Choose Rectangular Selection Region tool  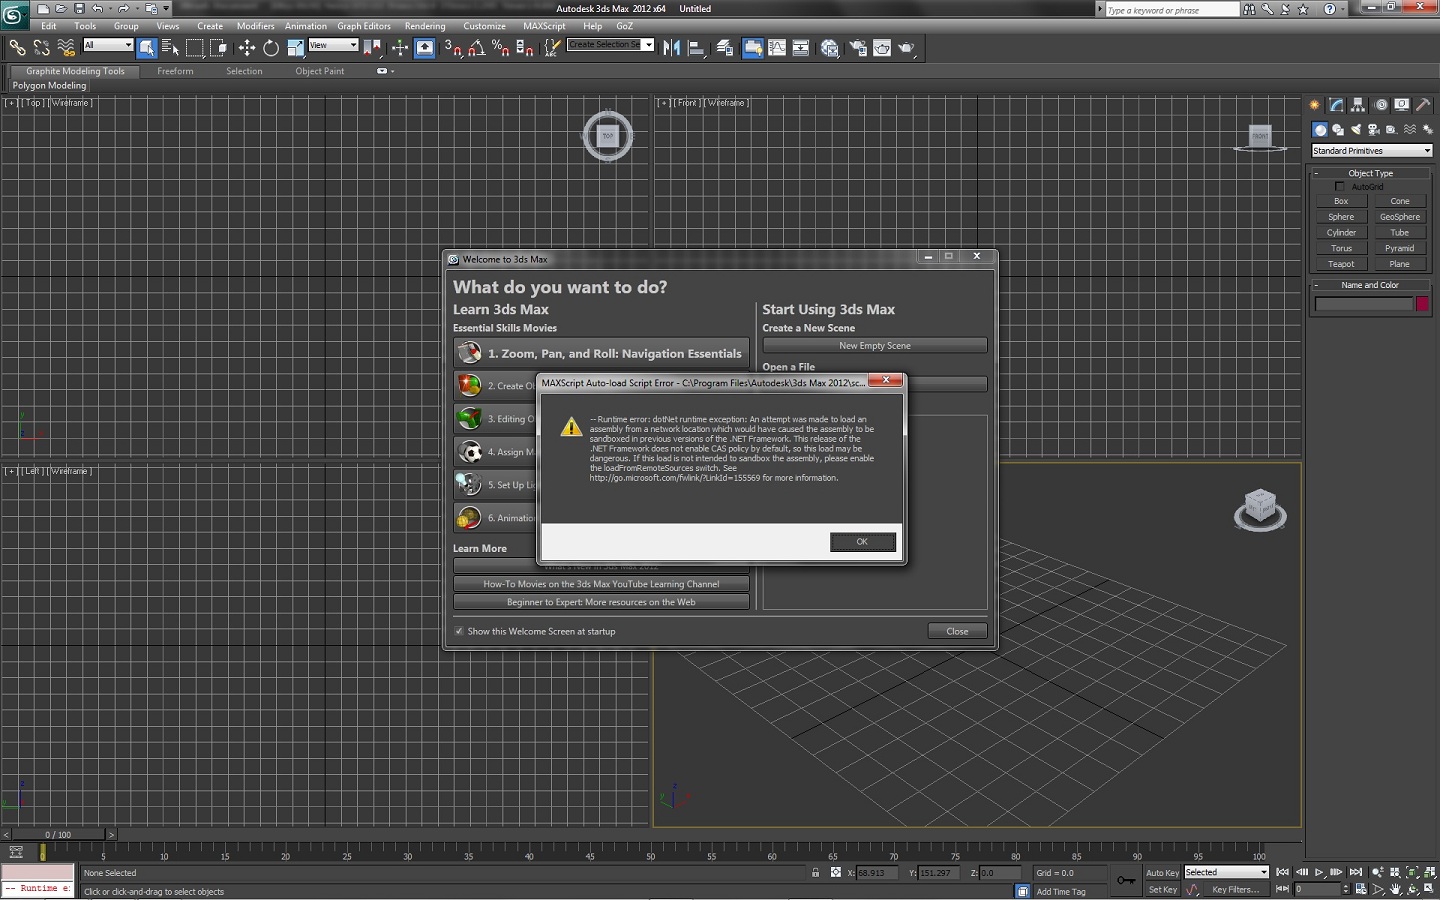[195, 47]
